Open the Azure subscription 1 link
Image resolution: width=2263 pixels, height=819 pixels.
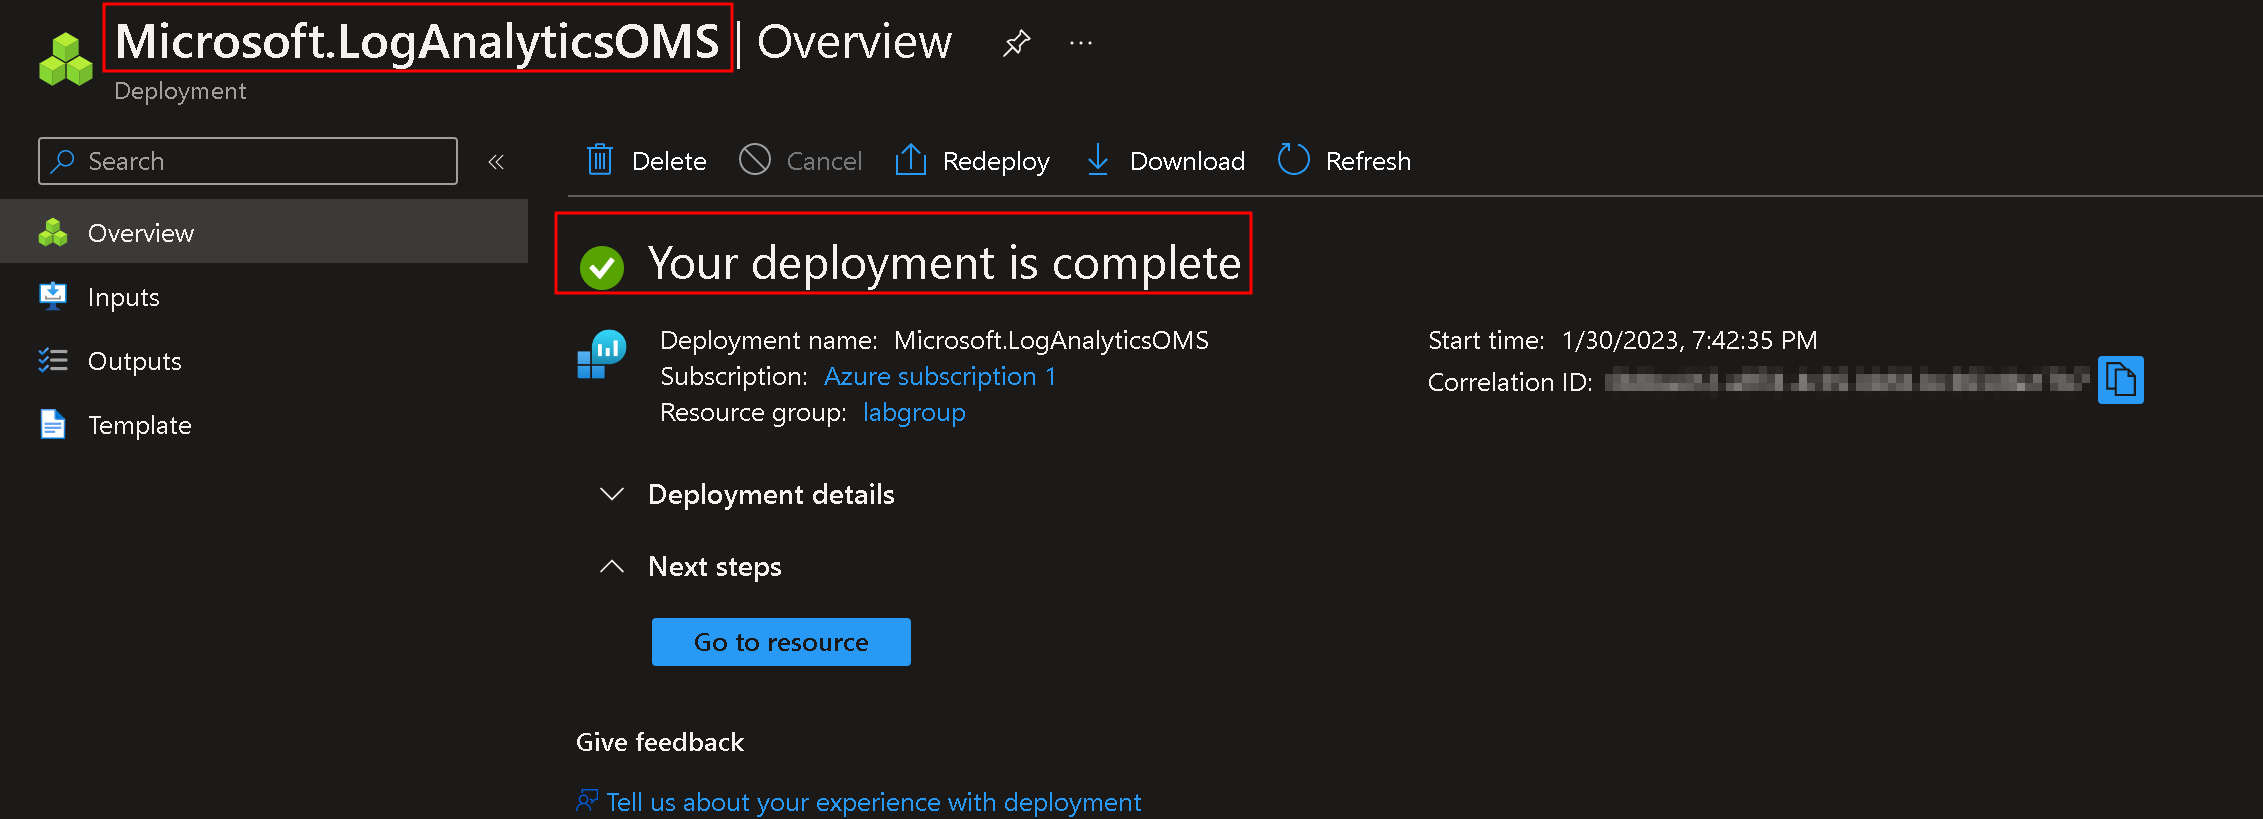939,376
